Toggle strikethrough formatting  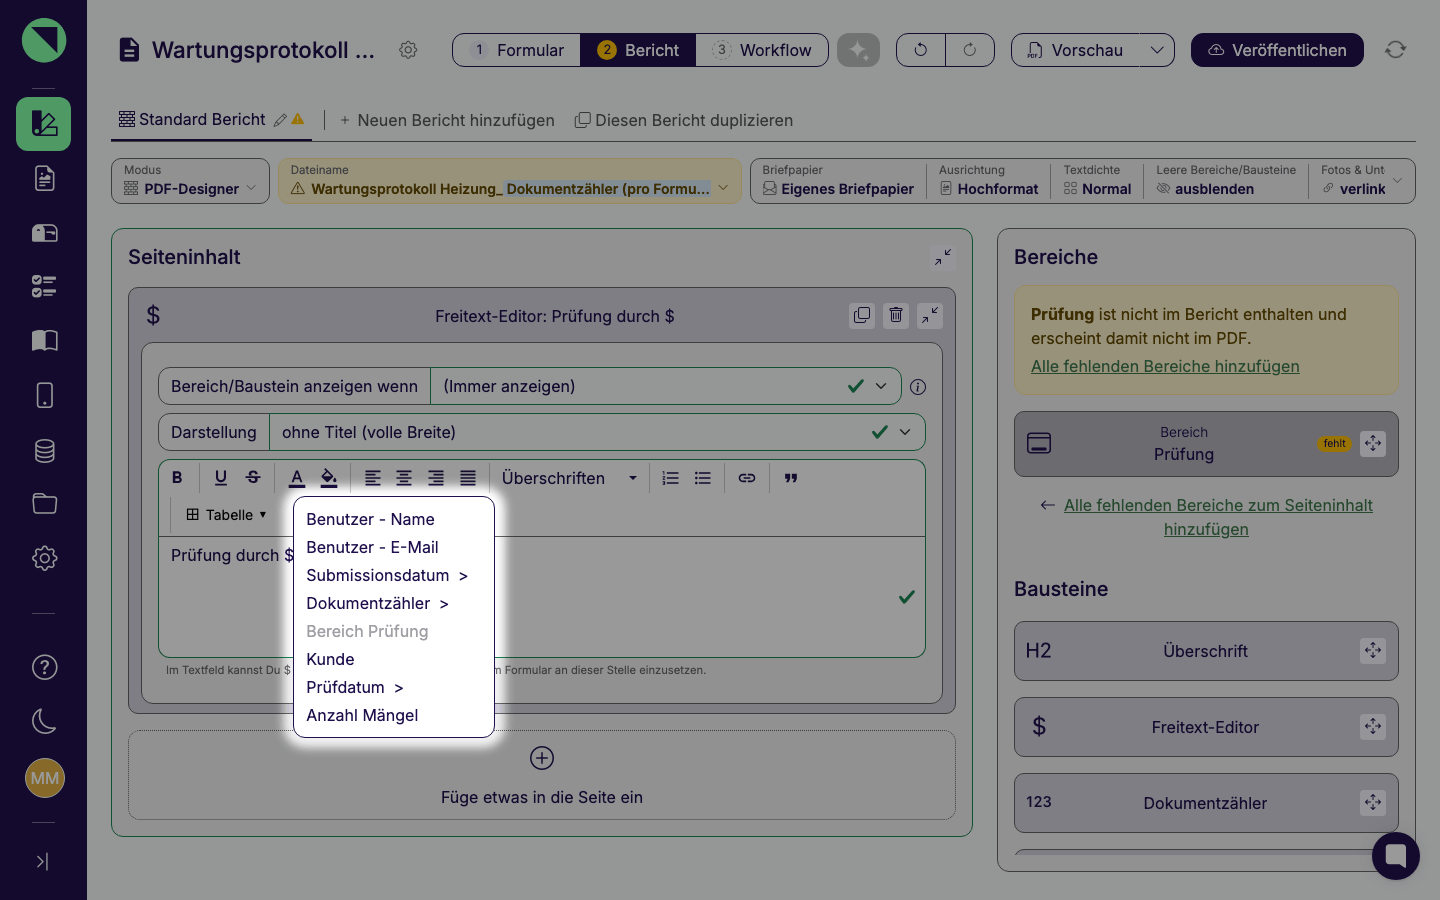tap(253, 478)
